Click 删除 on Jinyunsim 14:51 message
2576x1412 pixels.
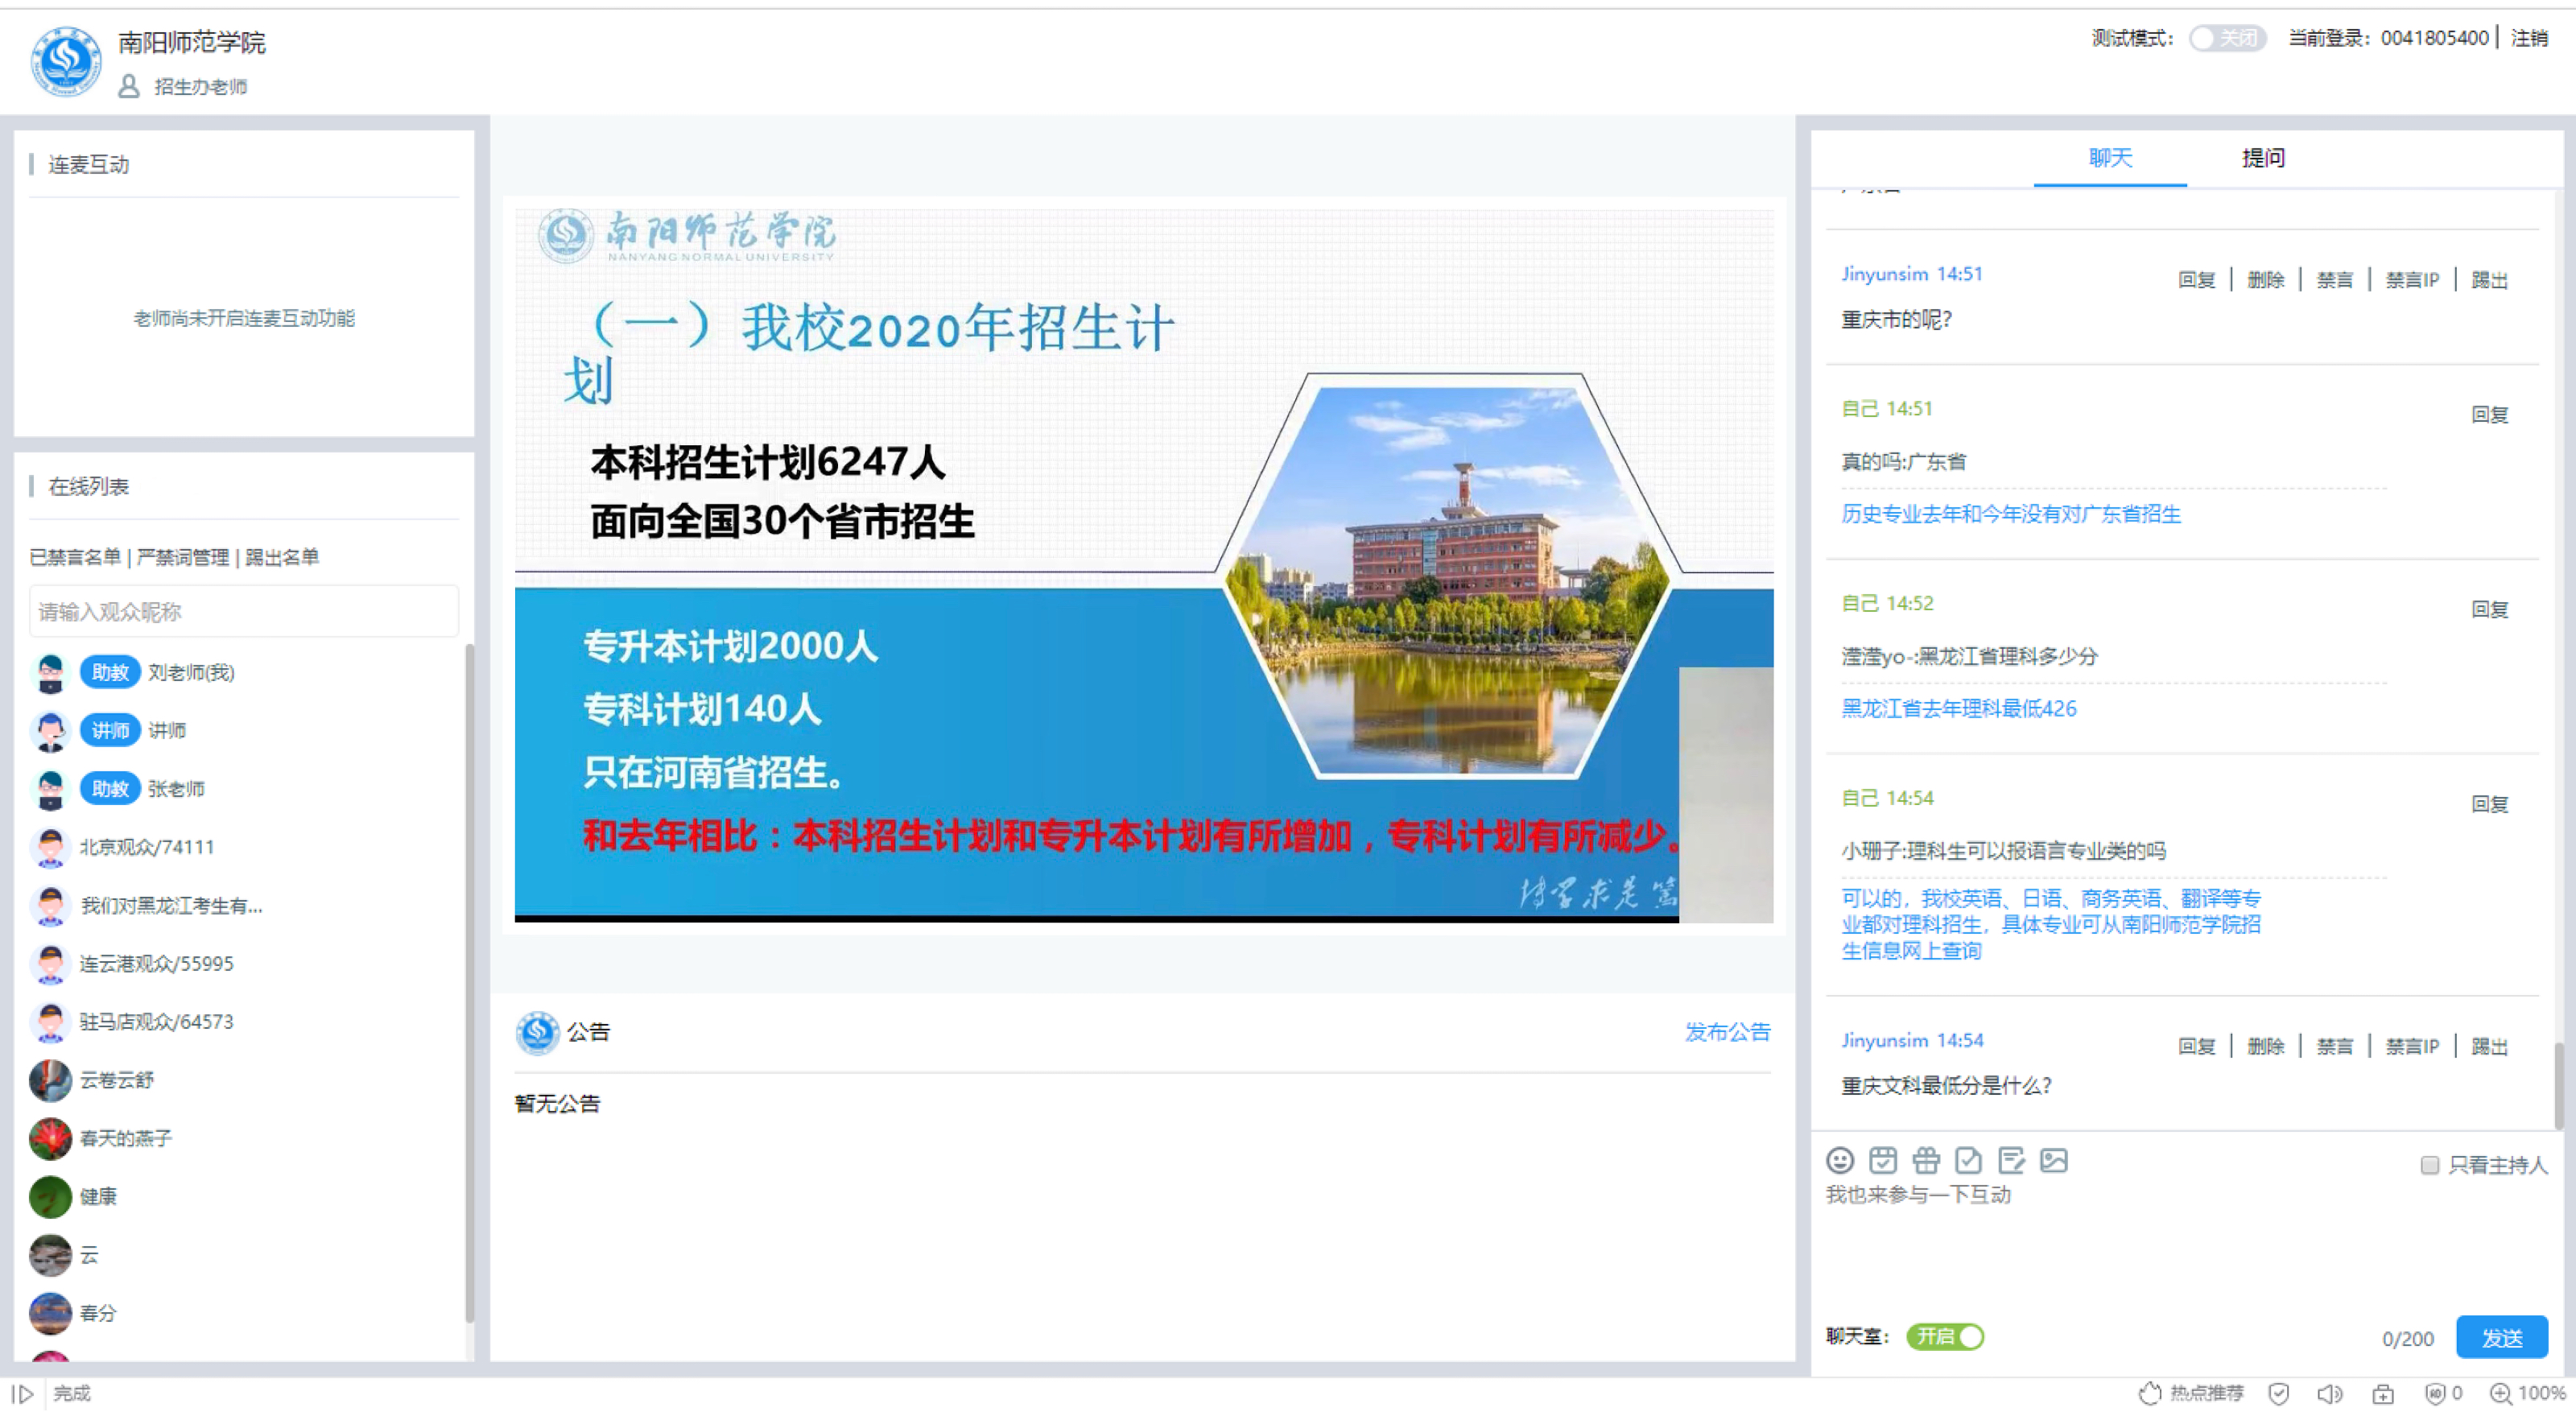(2265, 280)
